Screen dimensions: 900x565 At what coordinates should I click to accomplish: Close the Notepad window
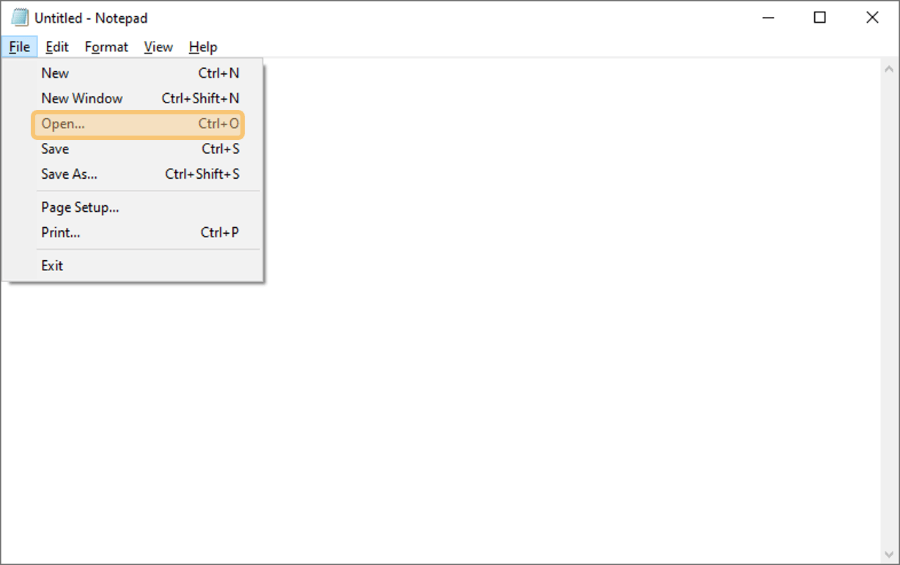(872, 18)
